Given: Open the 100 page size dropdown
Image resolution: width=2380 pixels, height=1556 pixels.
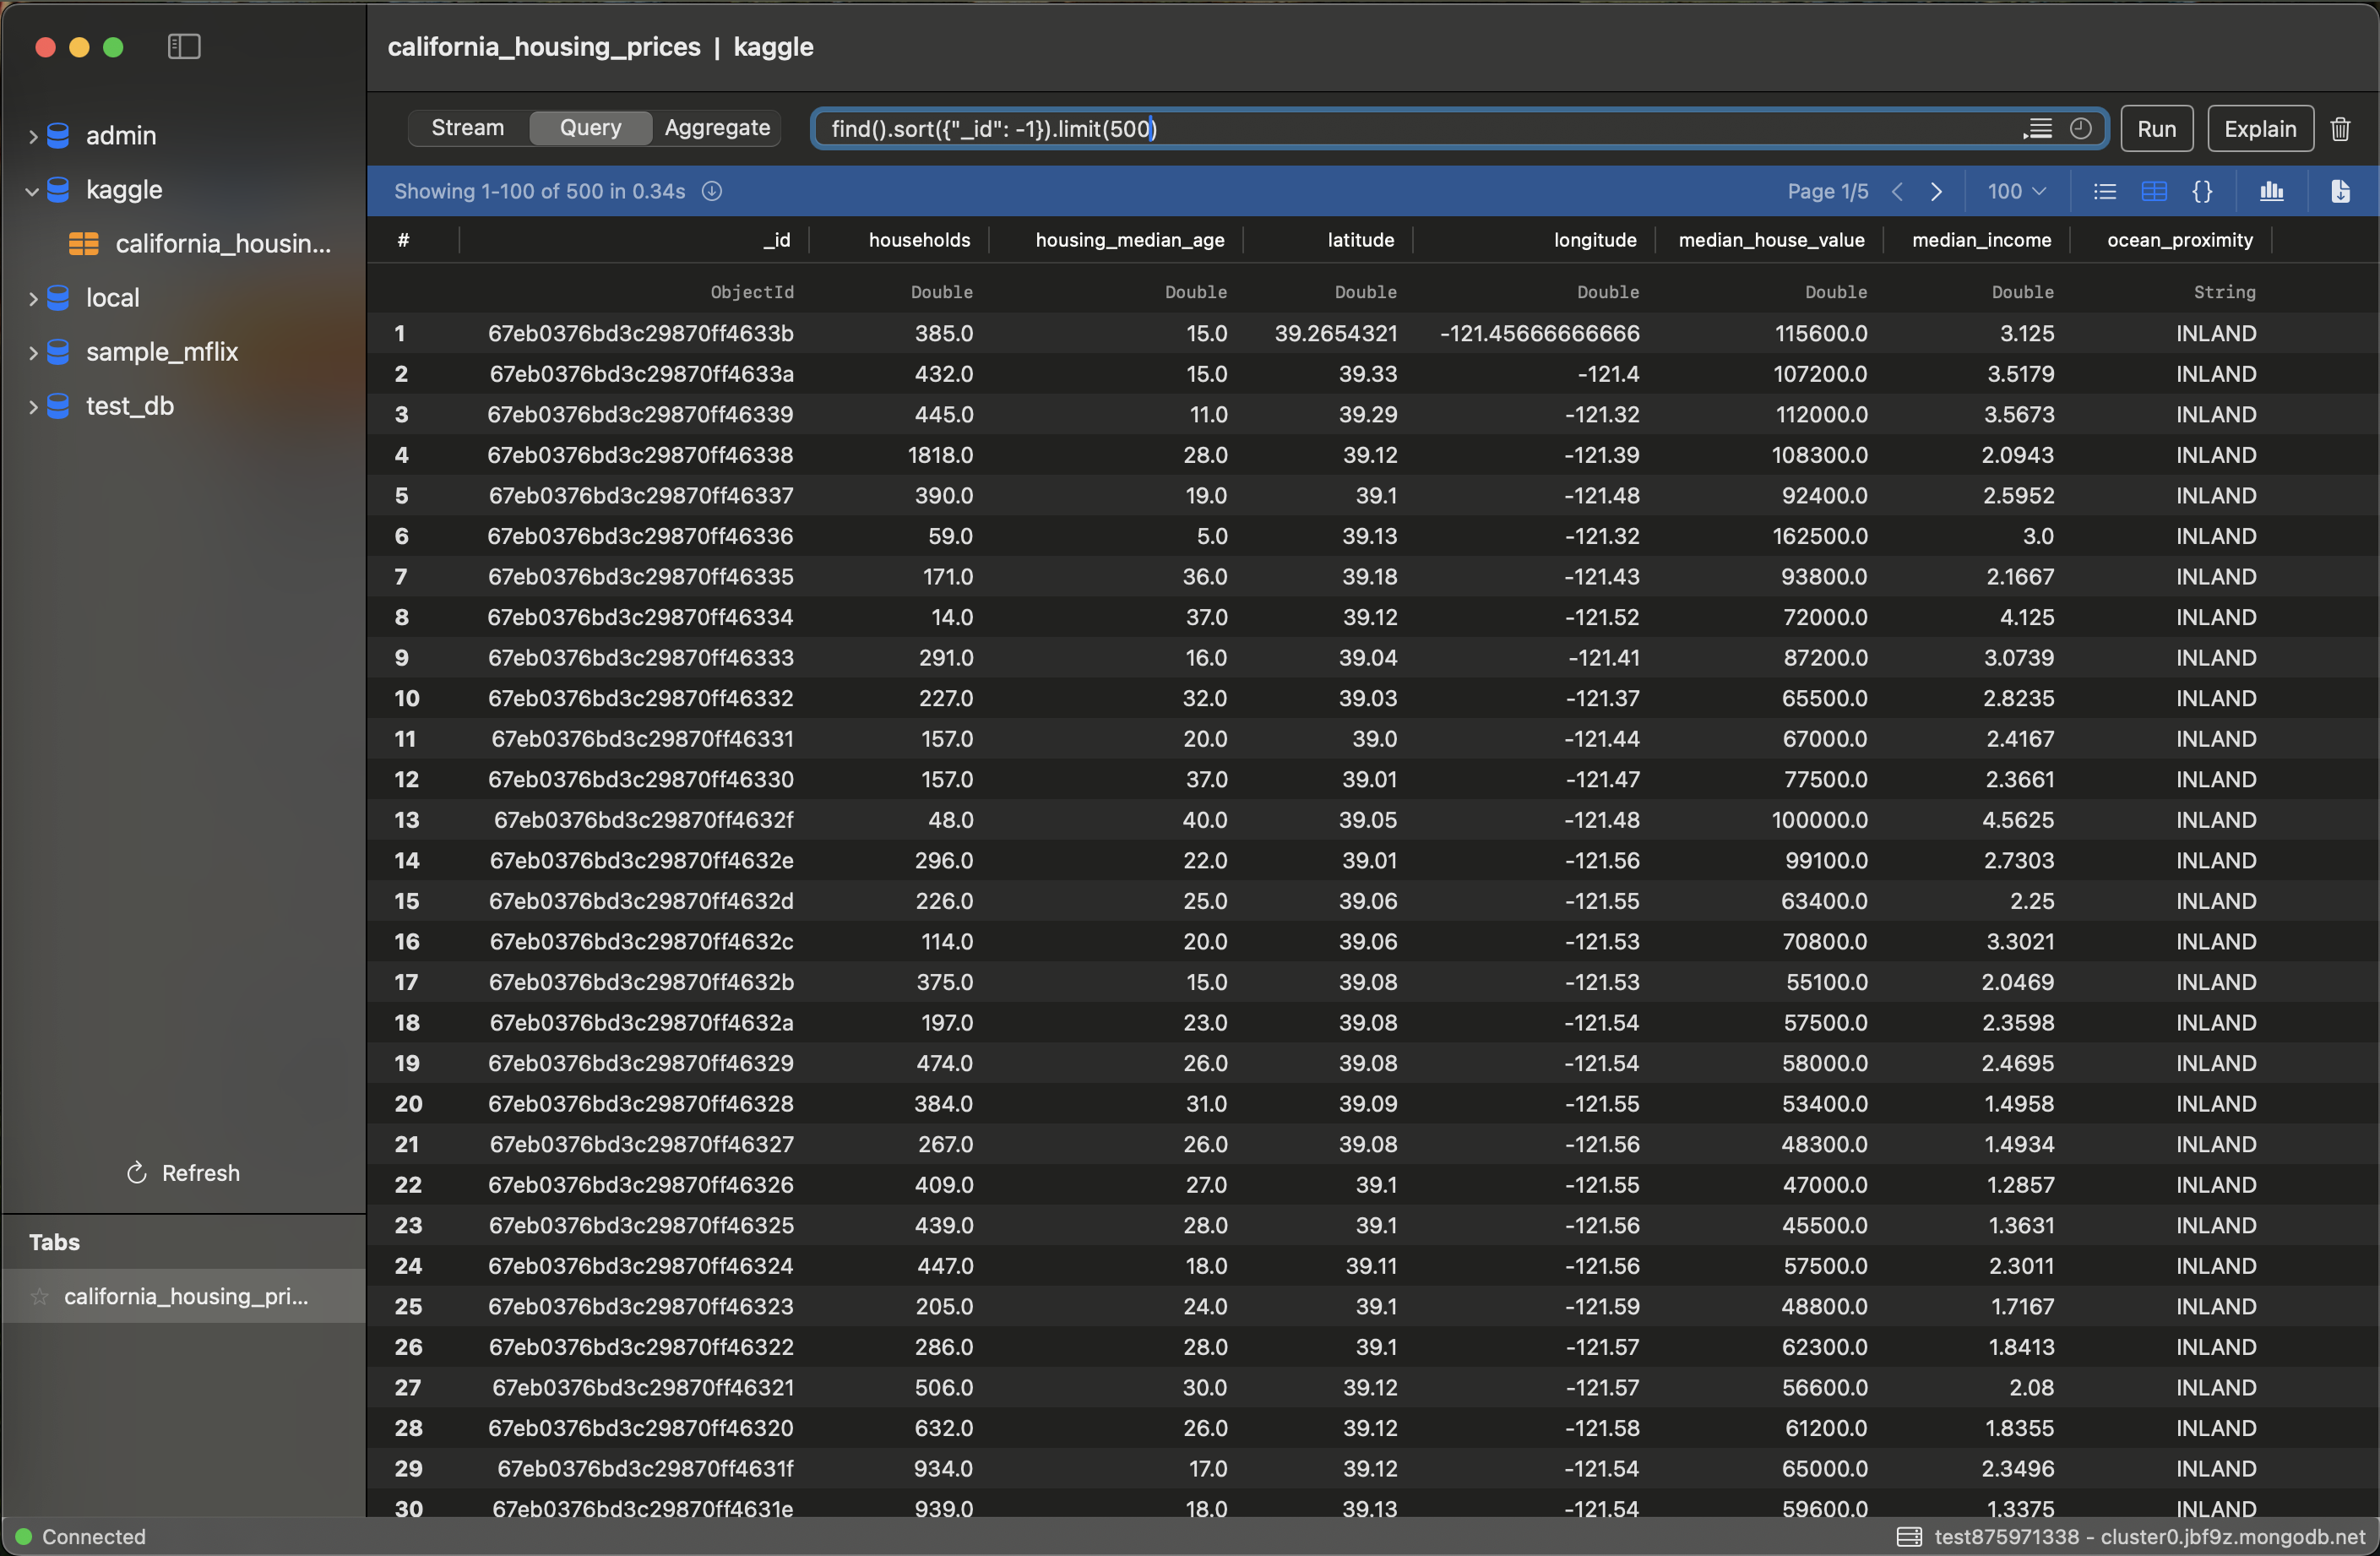Looking at the screenshot, I should point(2016,191).
